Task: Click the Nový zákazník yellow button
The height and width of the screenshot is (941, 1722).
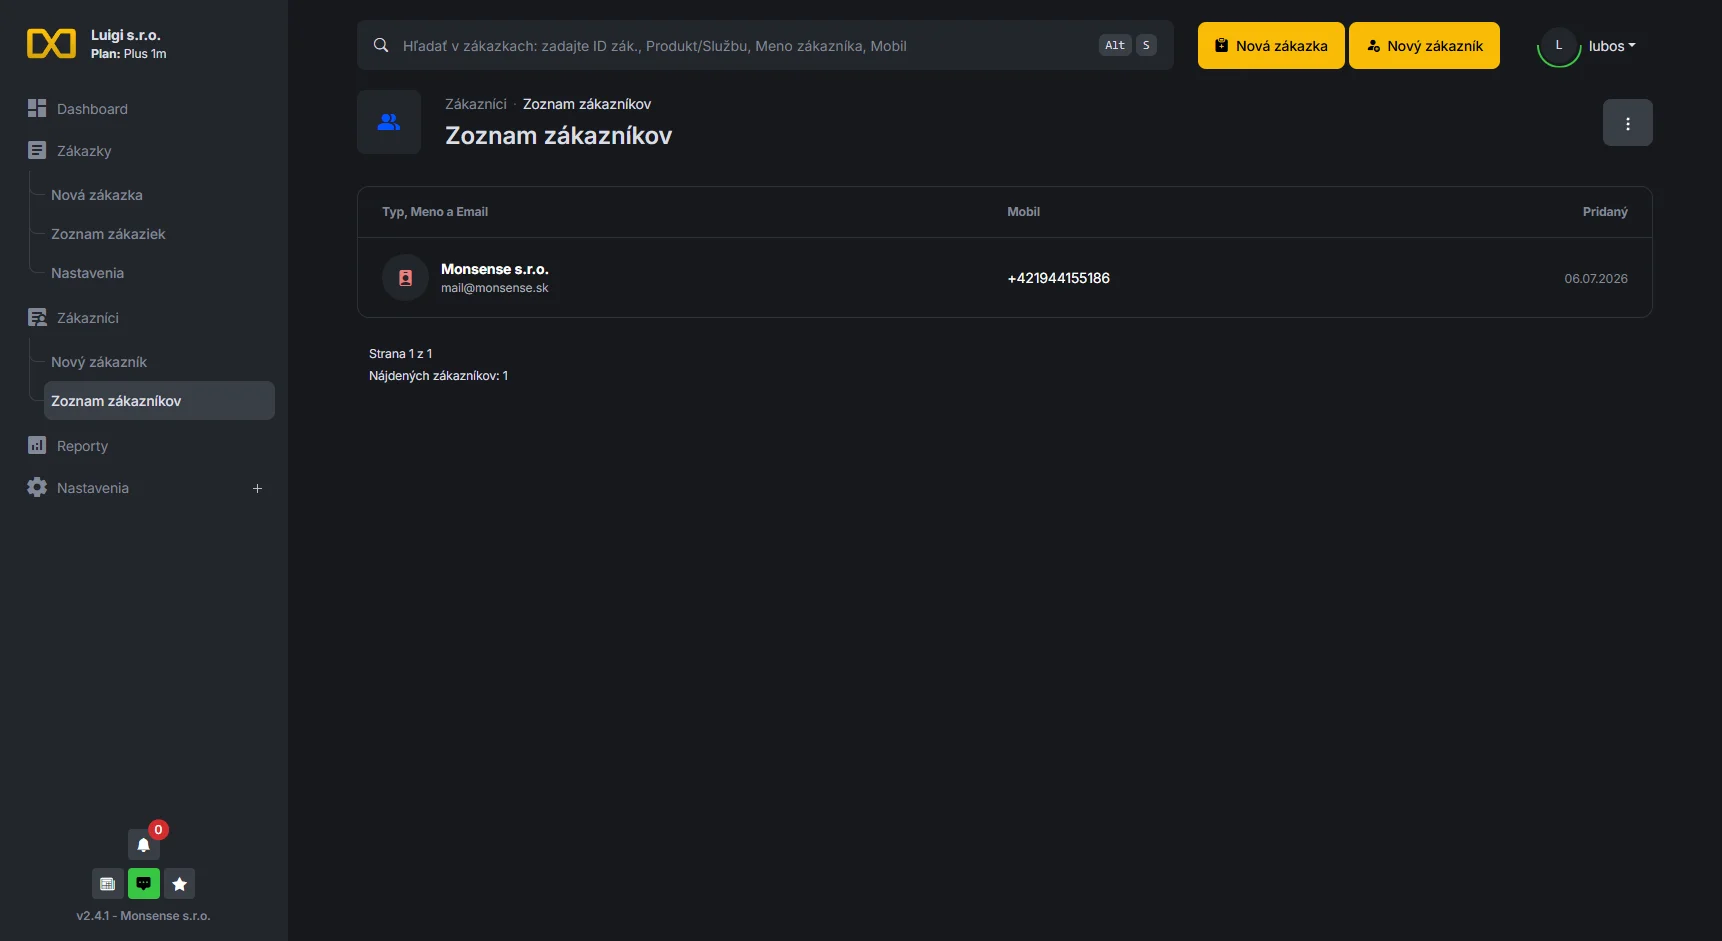Action: (1424, 45)
